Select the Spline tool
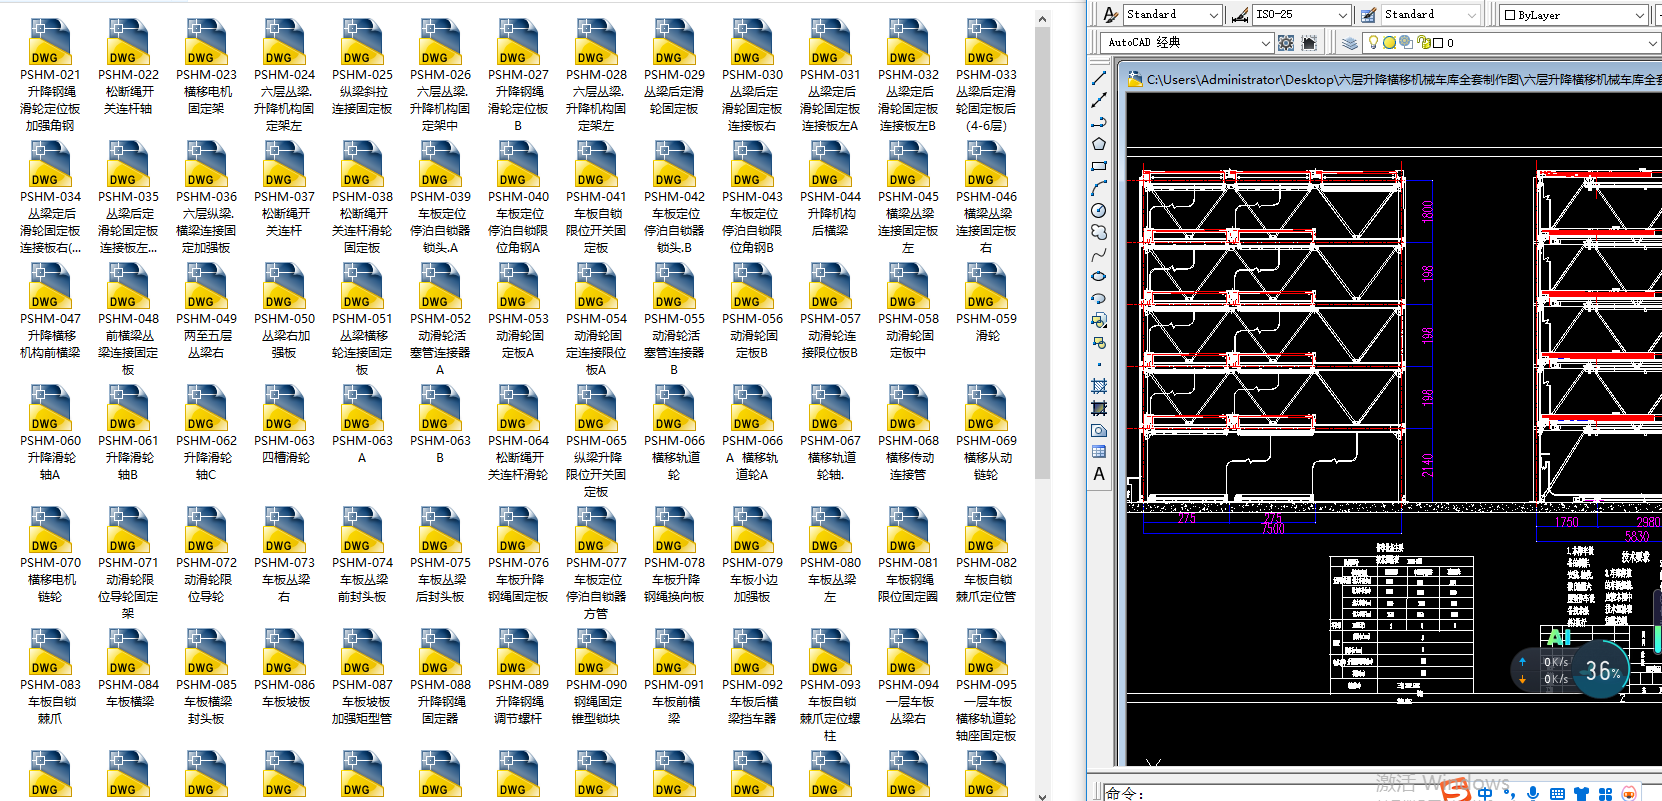 click(1099, 254)
